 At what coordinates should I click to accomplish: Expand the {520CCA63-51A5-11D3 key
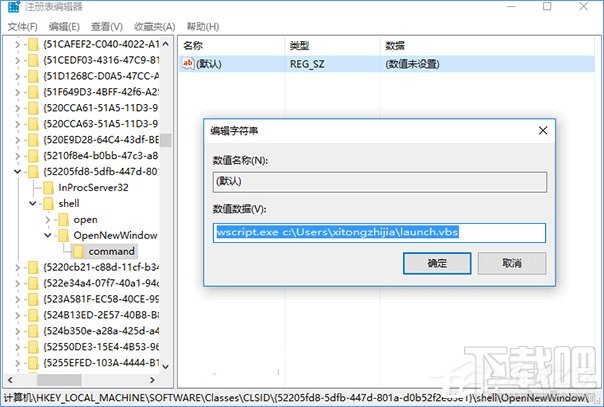click(x=17, y=124)
